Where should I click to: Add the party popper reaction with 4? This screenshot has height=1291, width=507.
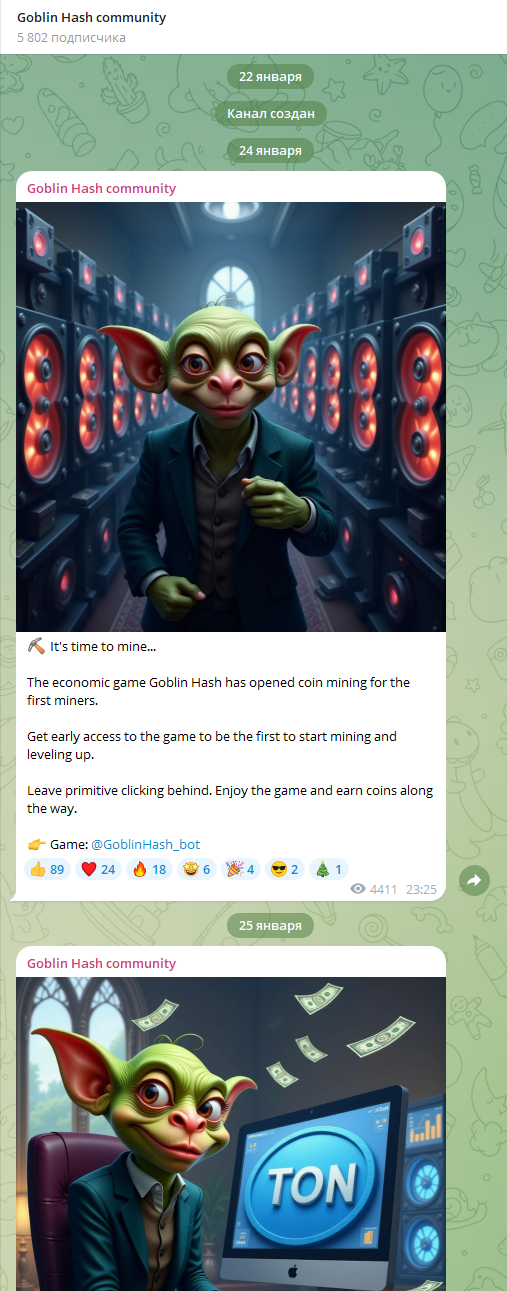coord(241,869)
